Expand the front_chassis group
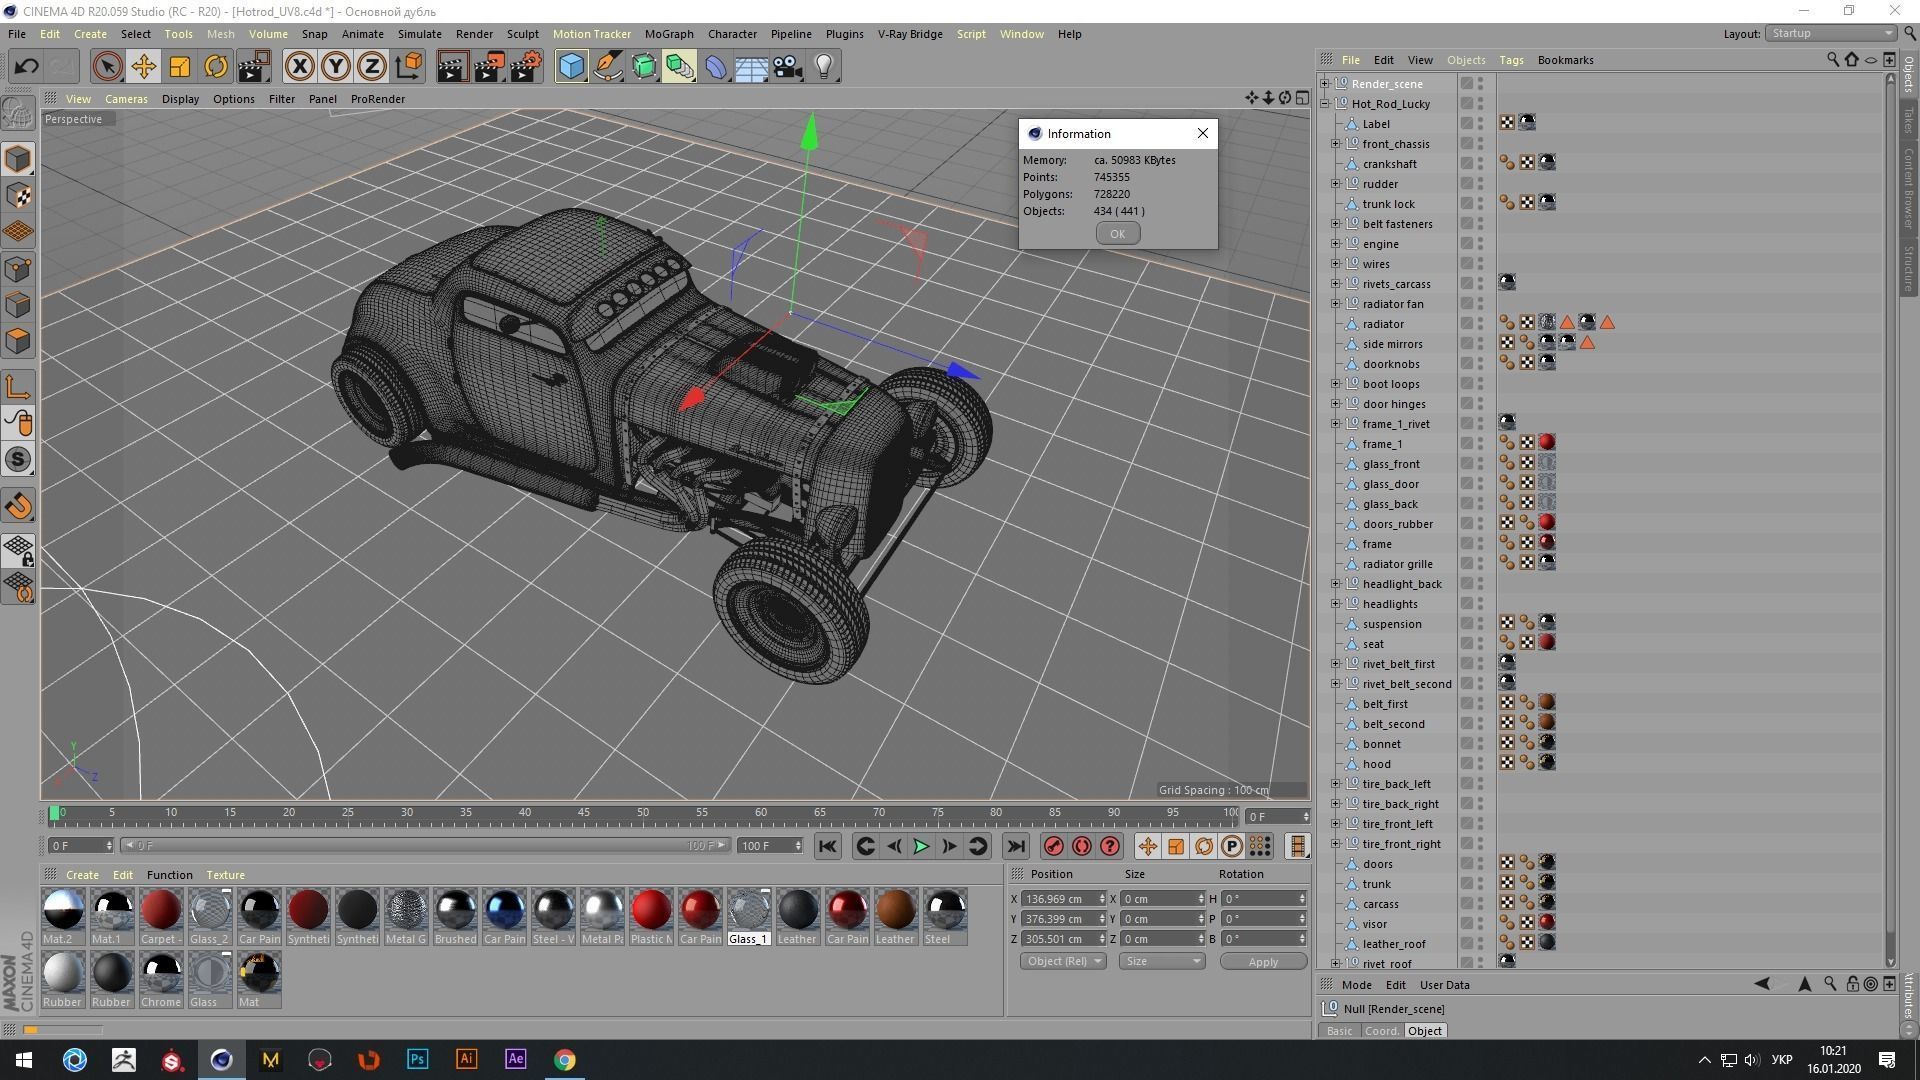Viewport: 1920px width, 1080px height. click(x=1336, y=143)
